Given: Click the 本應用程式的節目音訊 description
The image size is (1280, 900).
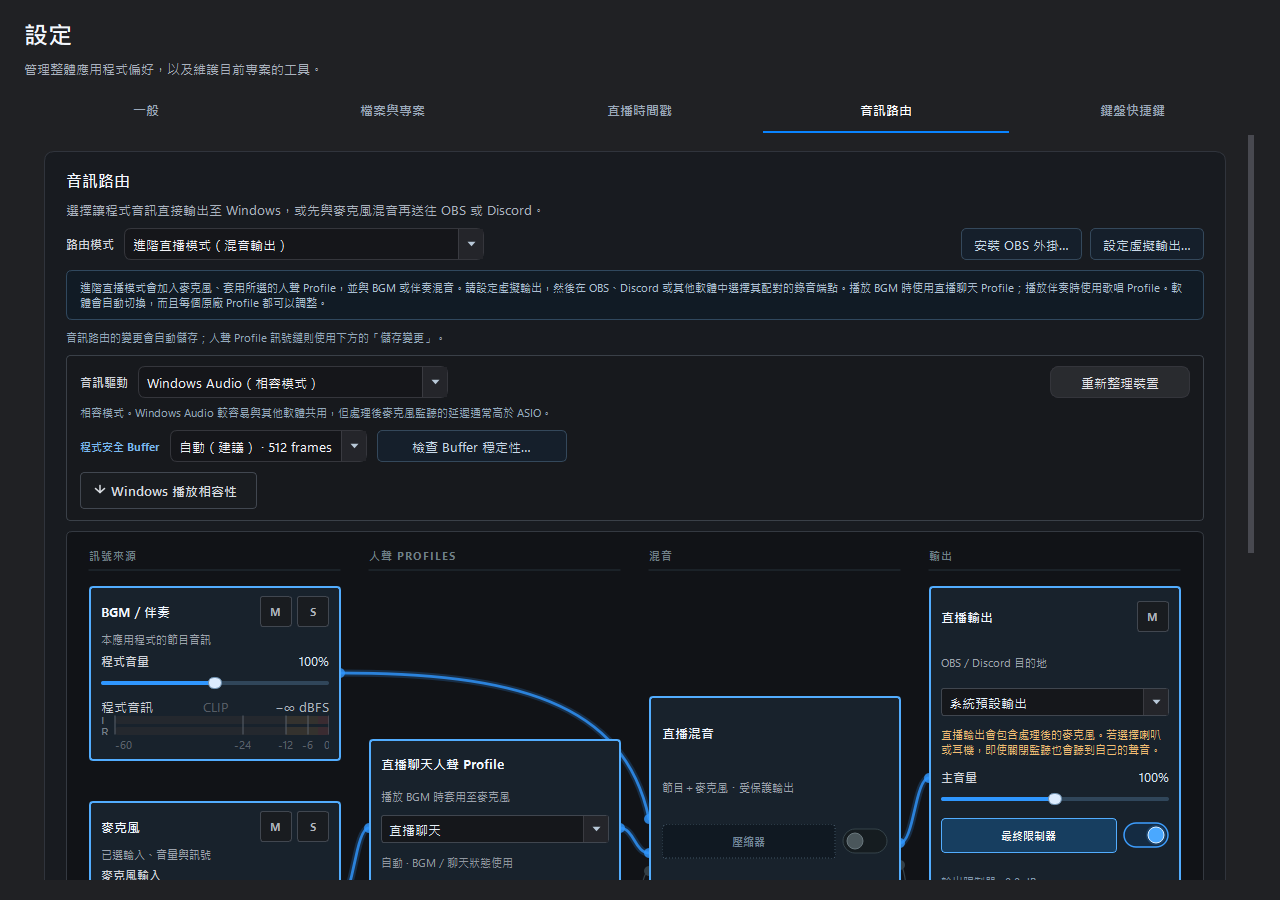Looking at the screenshot, I should click(x=156, y=639).
